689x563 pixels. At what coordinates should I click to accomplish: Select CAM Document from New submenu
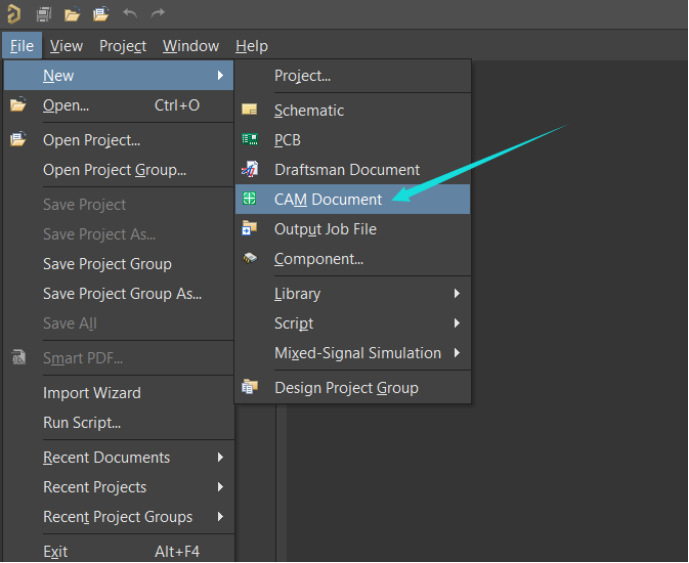pos(328,199)
